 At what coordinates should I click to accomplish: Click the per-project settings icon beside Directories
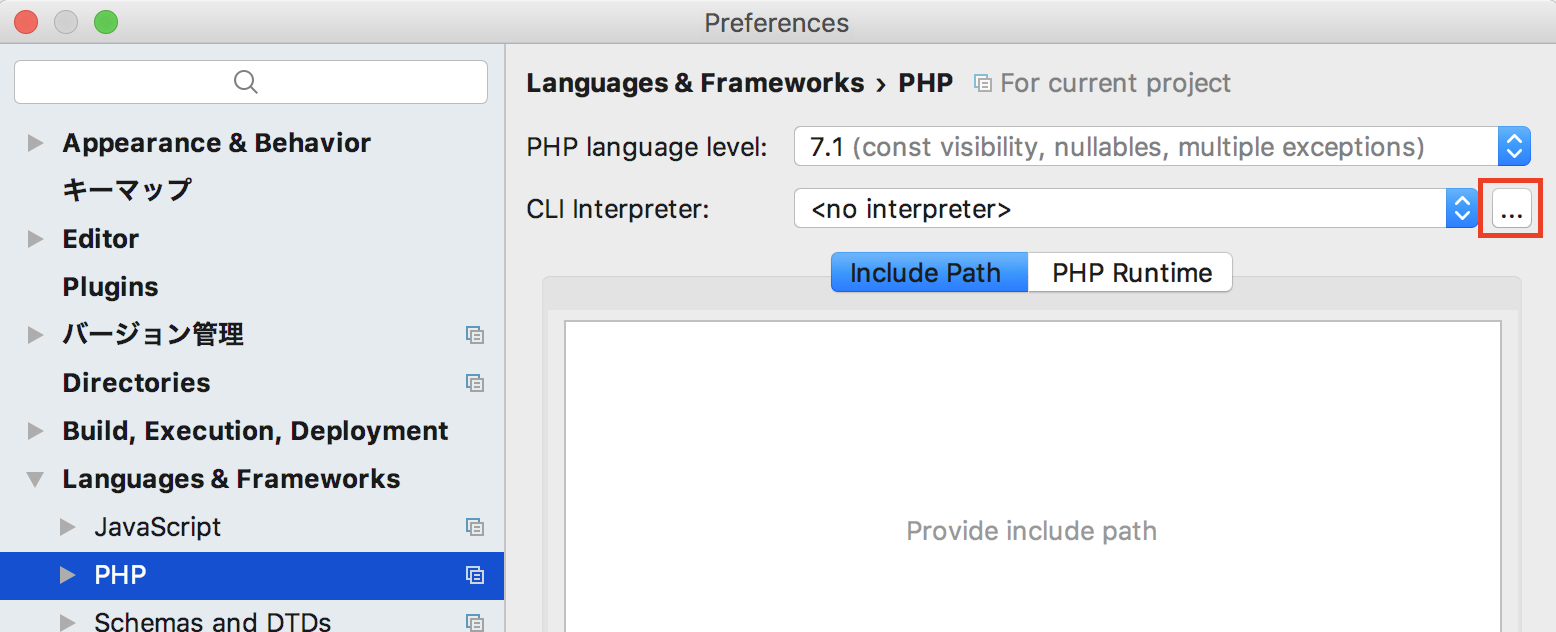point(476,383)
